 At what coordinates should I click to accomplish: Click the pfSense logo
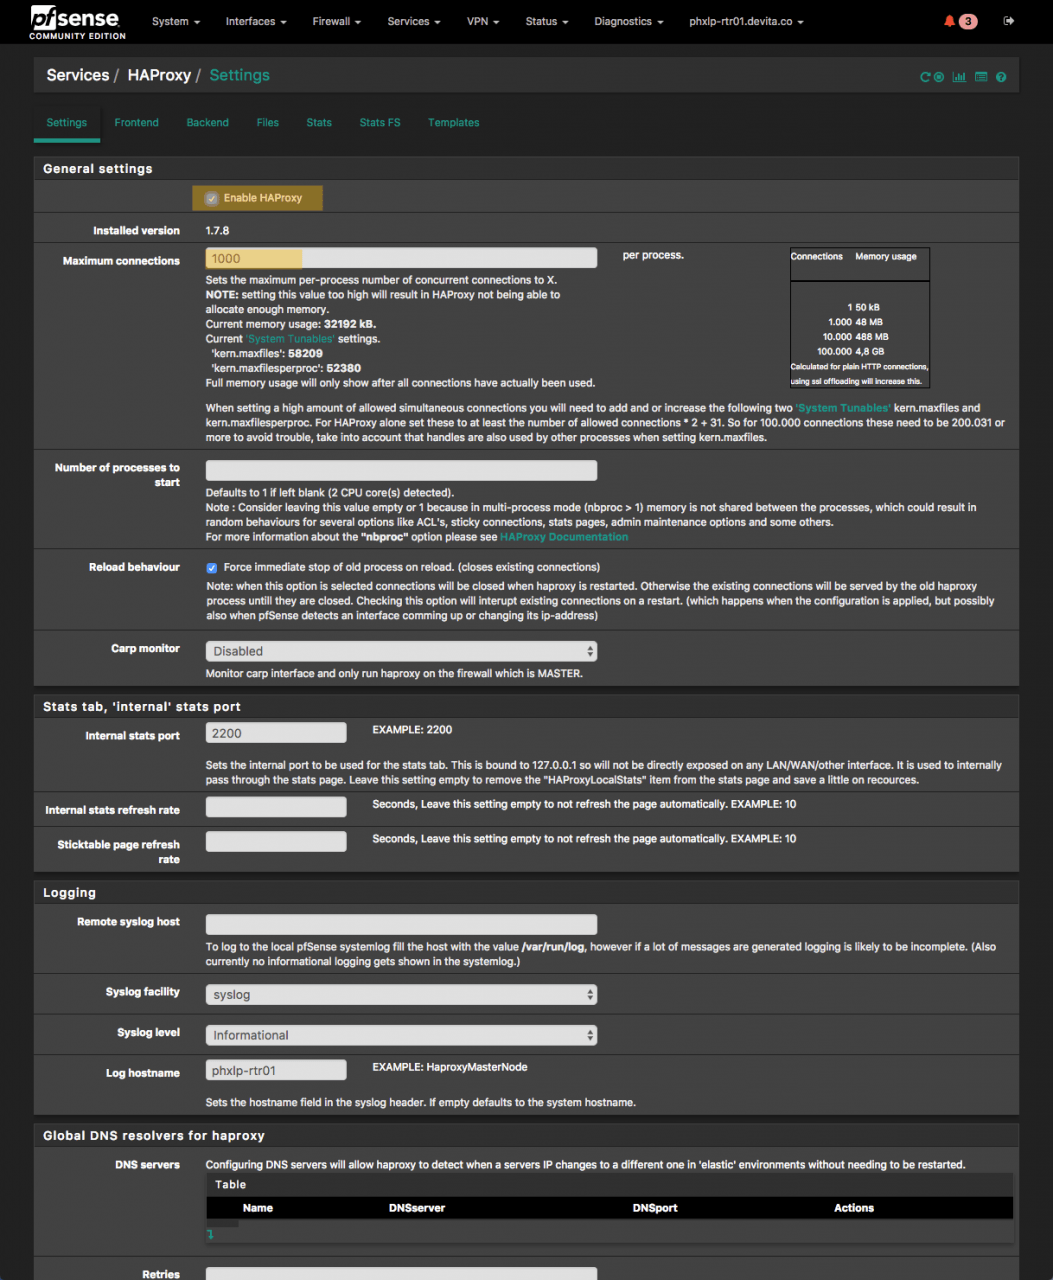[x=76, y=21]
